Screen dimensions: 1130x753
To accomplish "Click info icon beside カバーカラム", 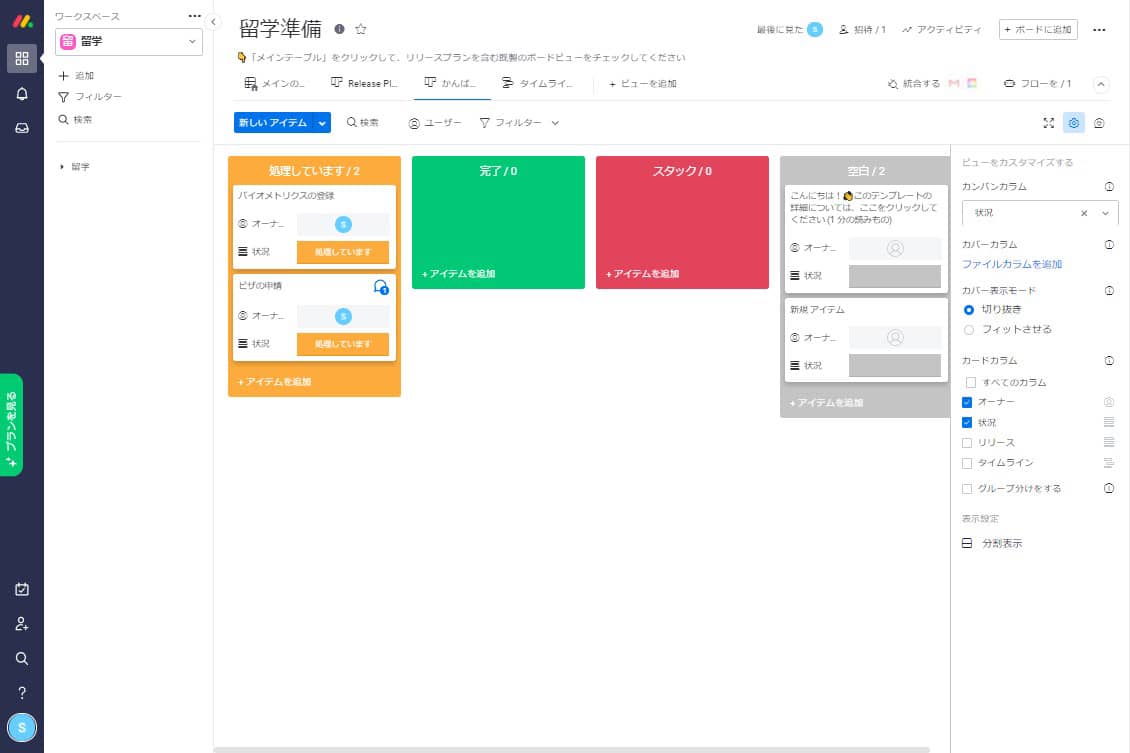I will [1109, 245].
